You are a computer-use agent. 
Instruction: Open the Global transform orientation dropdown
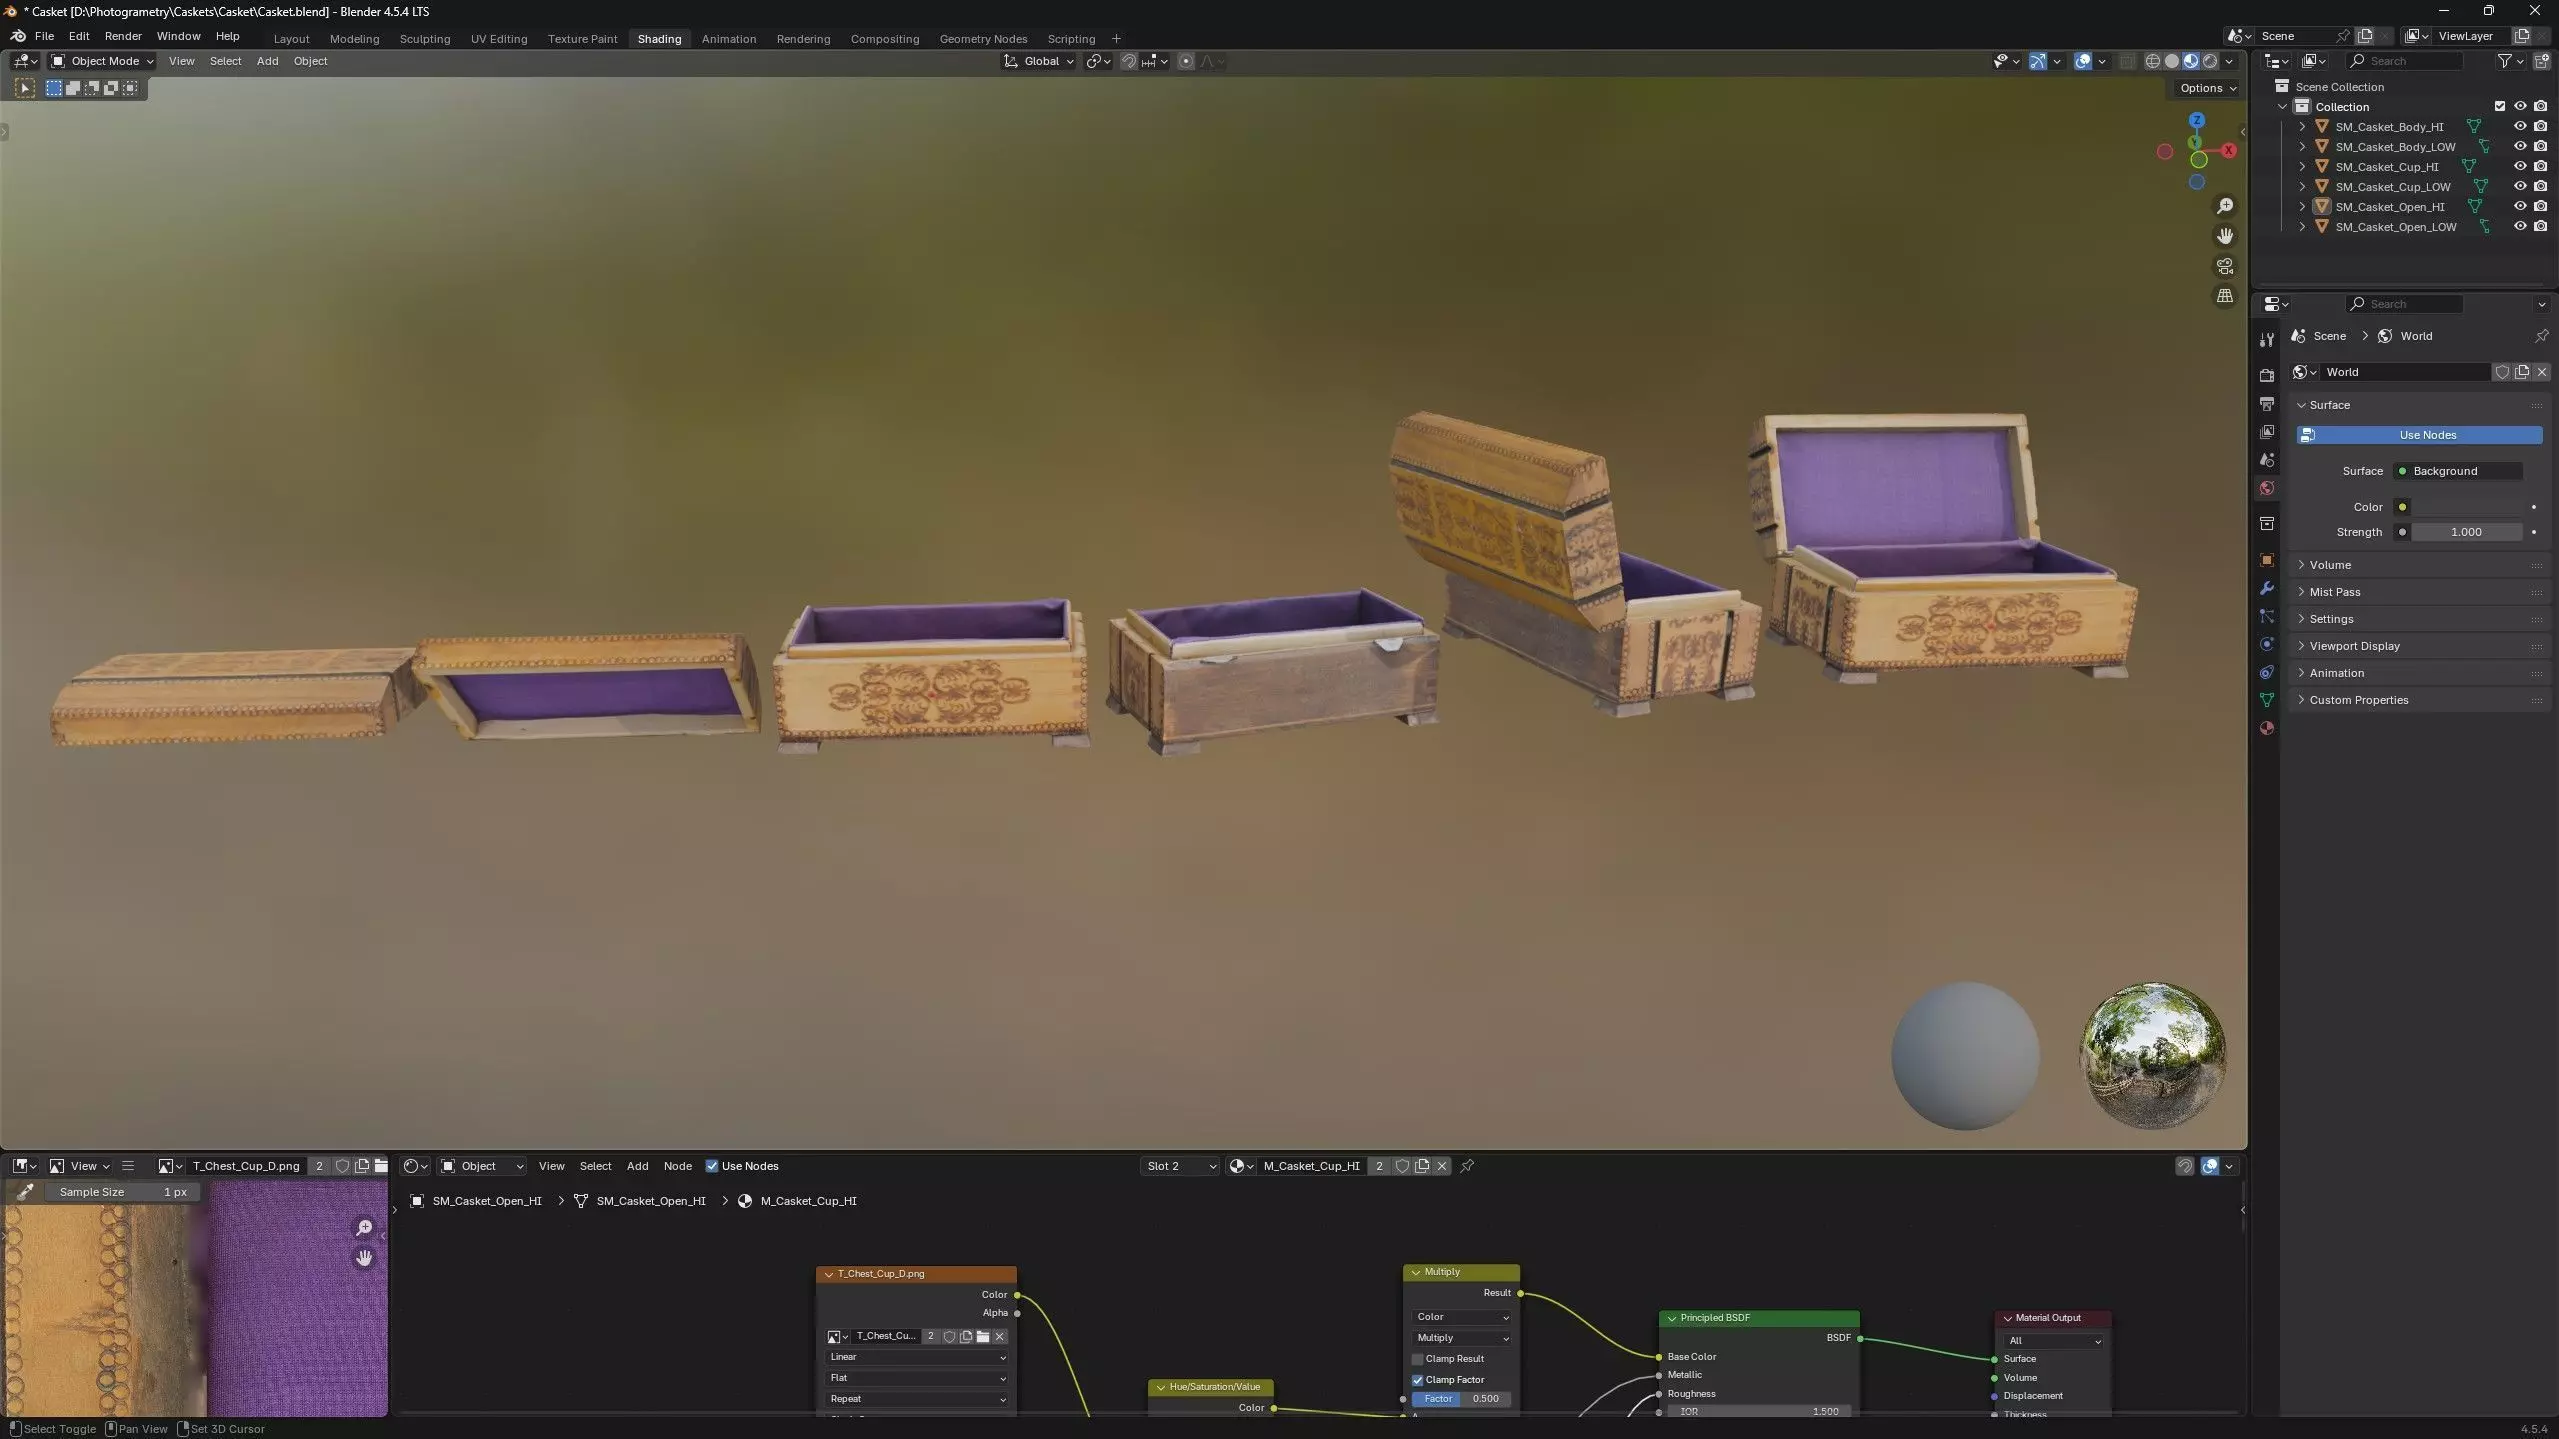pos(1040,61)
